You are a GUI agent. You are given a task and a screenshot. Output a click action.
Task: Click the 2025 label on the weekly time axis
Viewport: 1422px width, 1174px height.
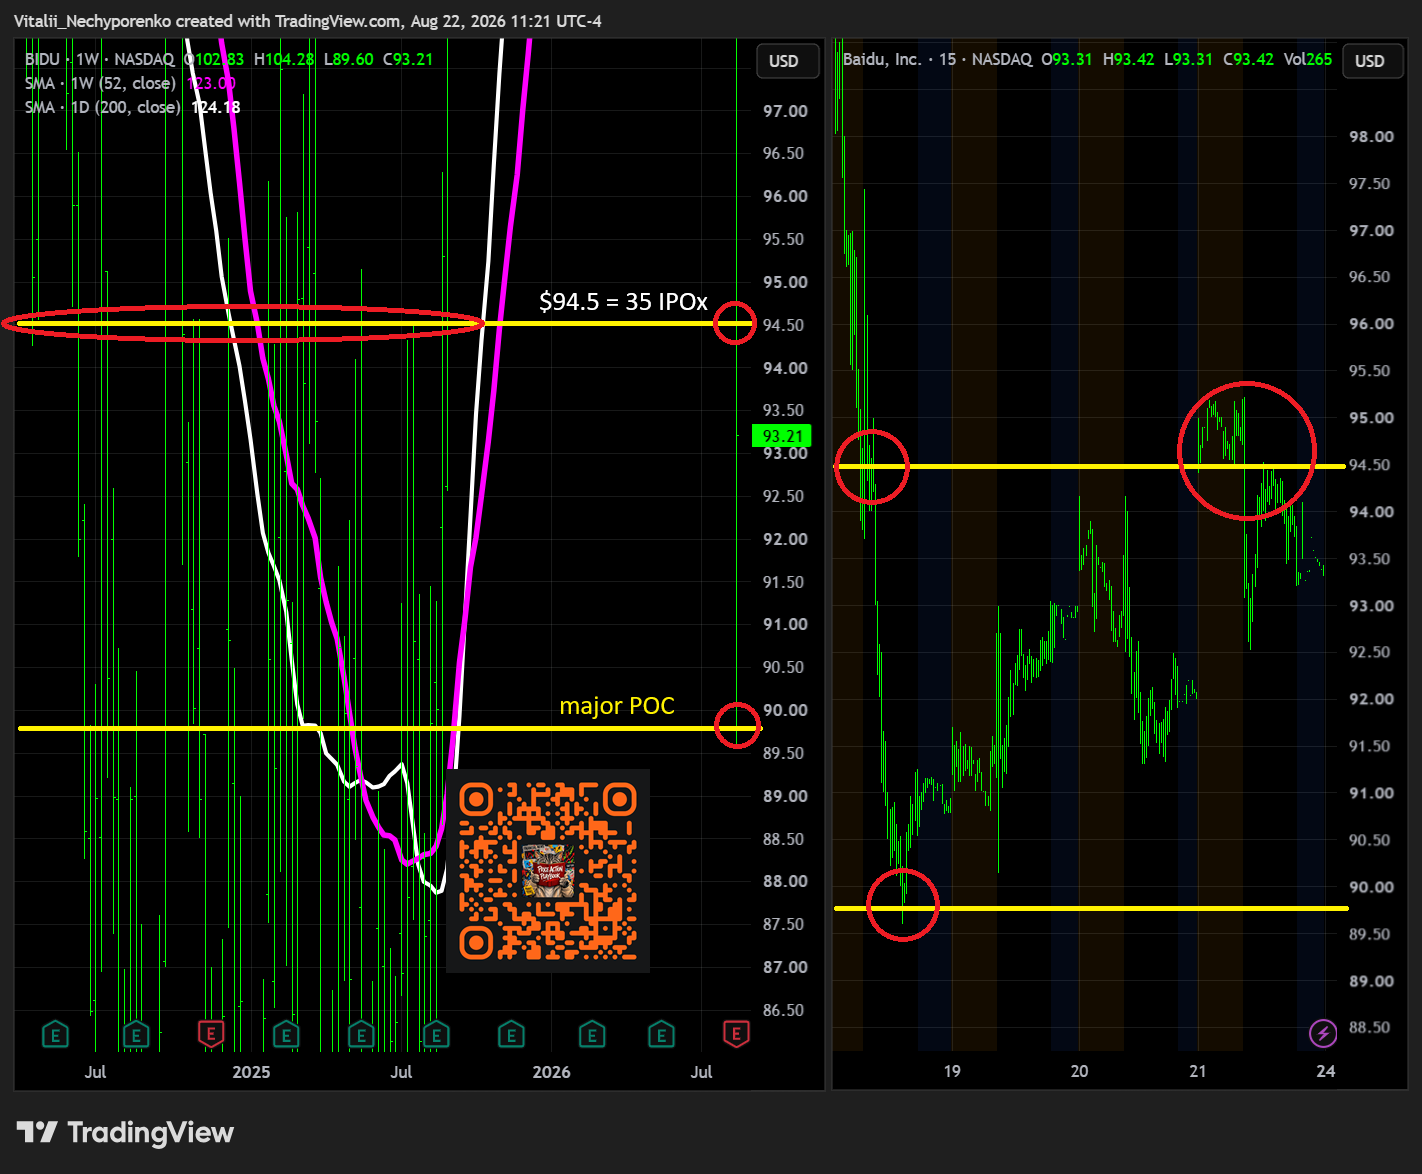pyautogui.click(x=251, y=1072)
